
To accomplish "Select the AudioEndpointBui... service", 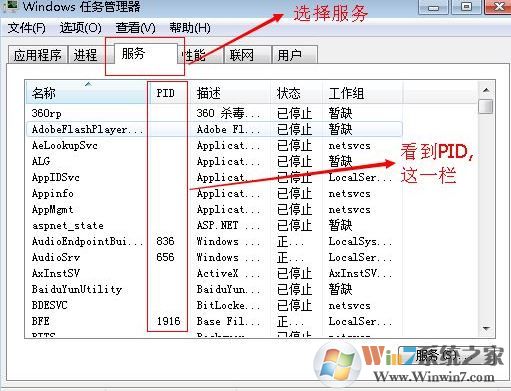I will 87,241.
